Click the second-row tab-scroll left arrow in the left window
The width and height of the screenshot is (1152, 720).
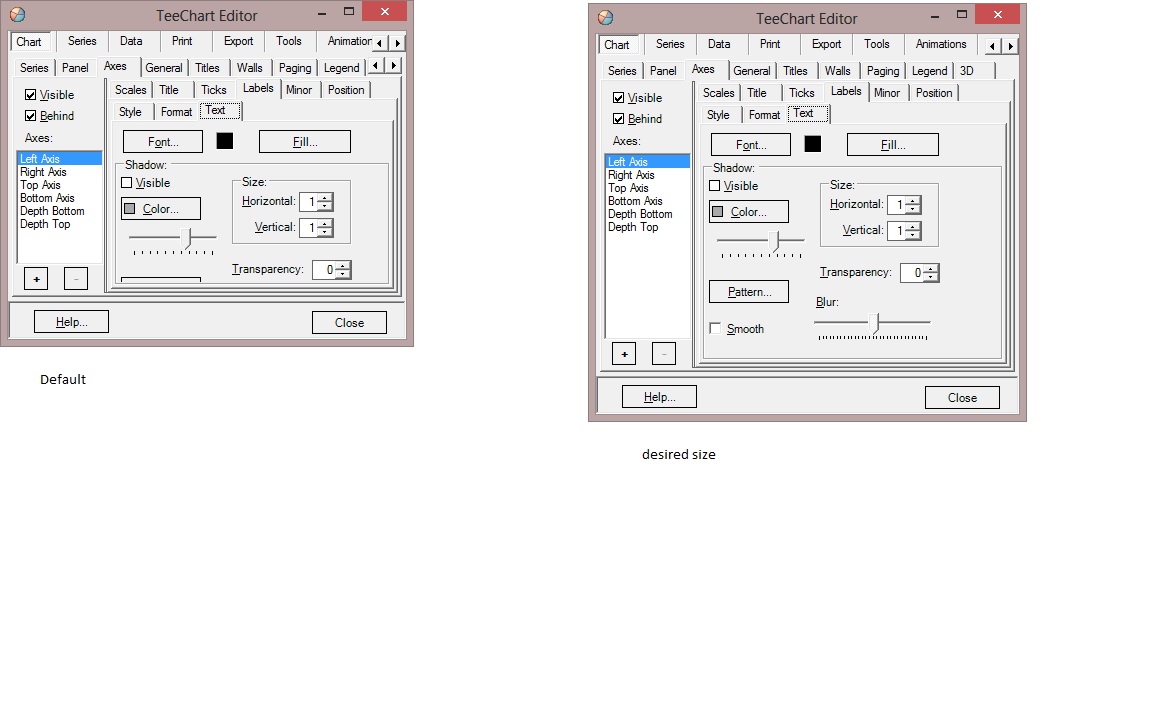click(x=375, y=66)
